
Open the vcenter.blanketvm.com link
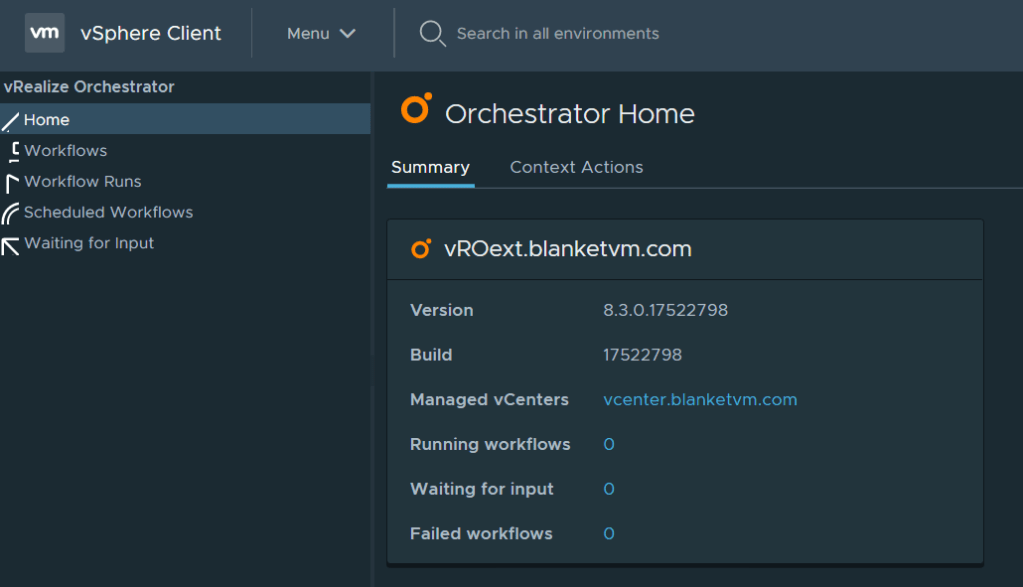tap(700, 399)
